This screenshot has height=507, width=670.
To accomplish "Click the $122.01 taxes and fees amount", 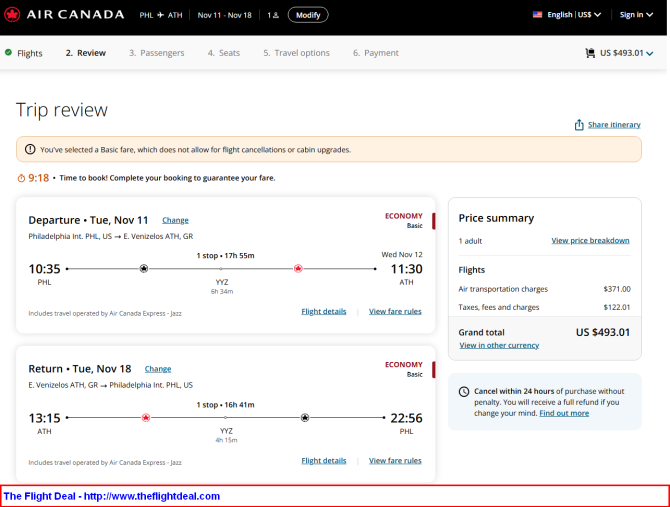I will (x=617, y=307).
